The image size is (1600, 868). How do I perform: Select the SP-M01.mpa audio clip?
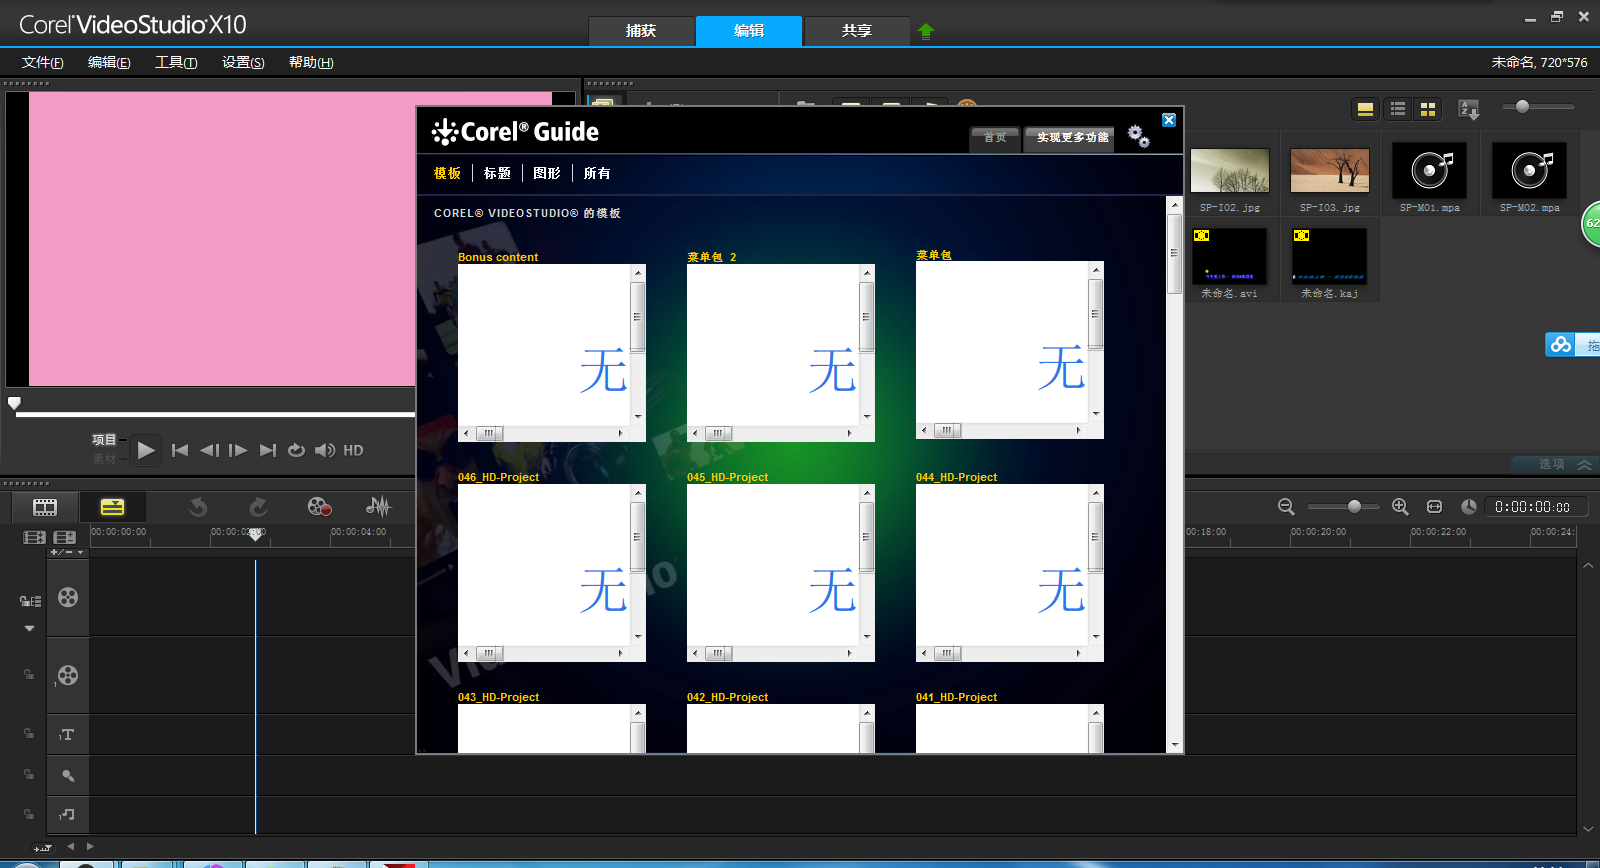coord(1430,170)
